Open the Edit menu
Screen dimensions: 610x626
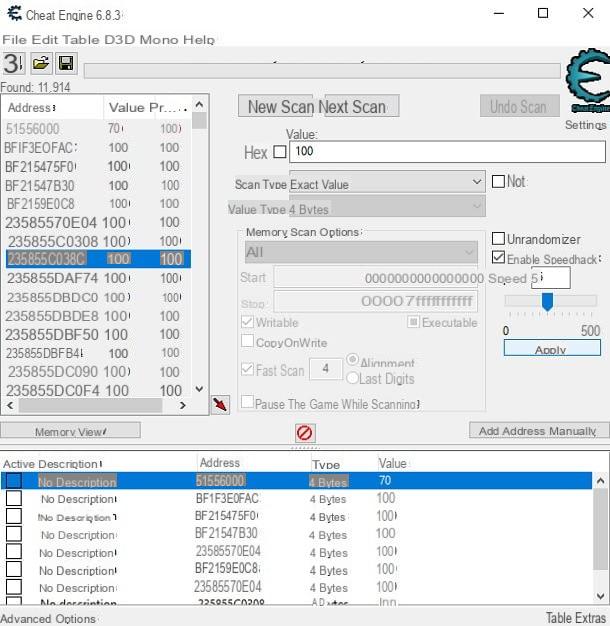click(x=46, y=40)
